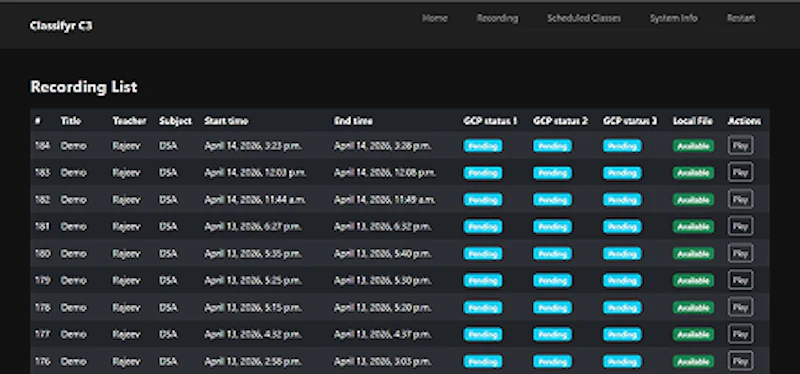
Task: Select end time April 13, 2026, 5:40 p.m.
Action: pos(383,254)
